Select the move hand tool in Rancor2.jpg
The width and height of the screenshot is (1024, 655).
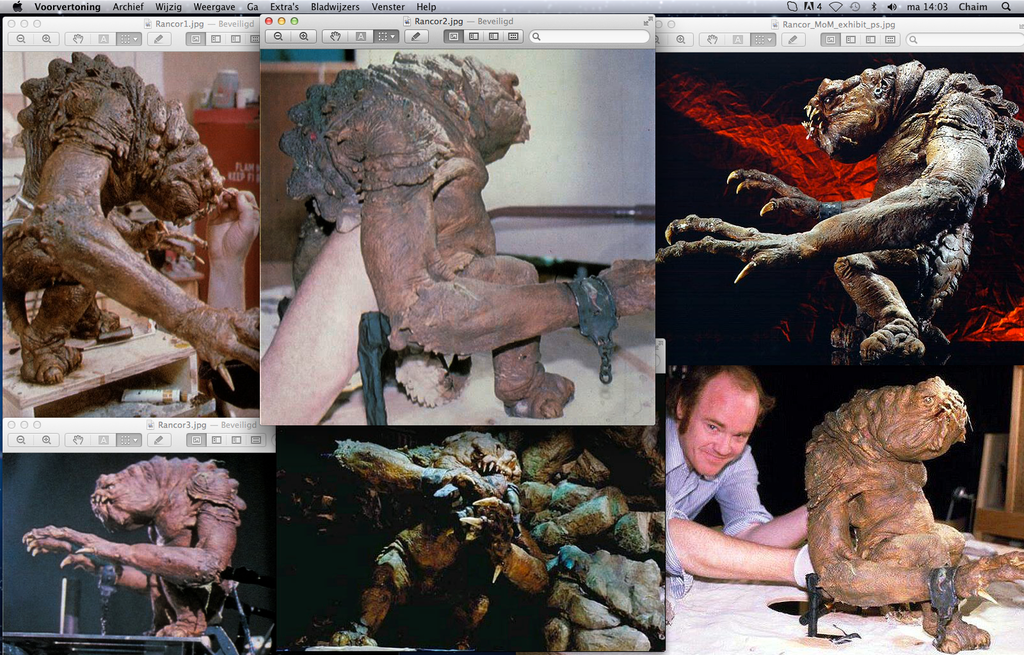point(335,37)
